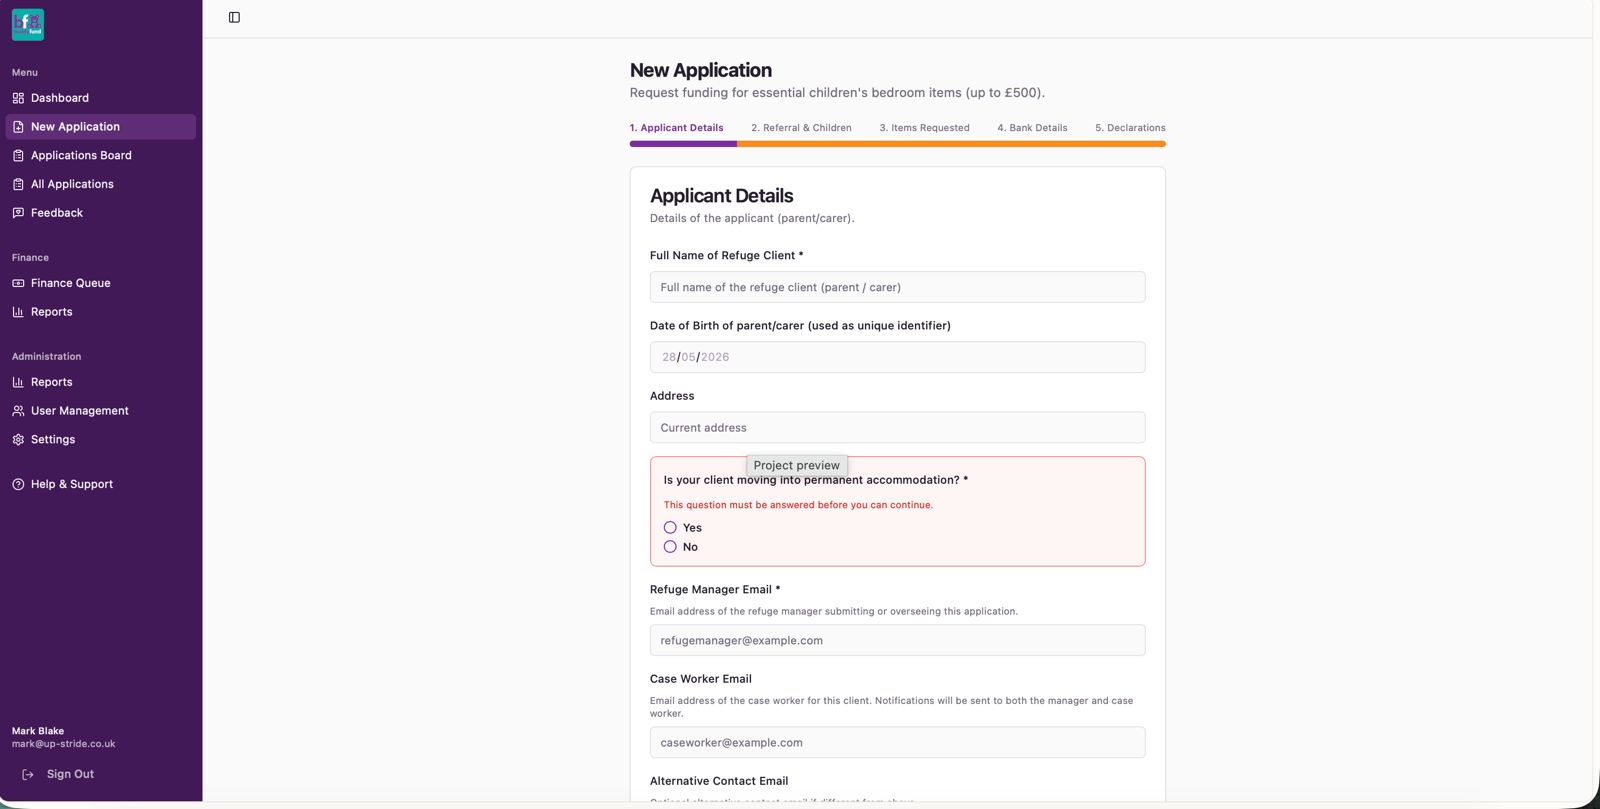Click the Feedback speech bubble icon
1600x809 pixels.
(18, 213)
